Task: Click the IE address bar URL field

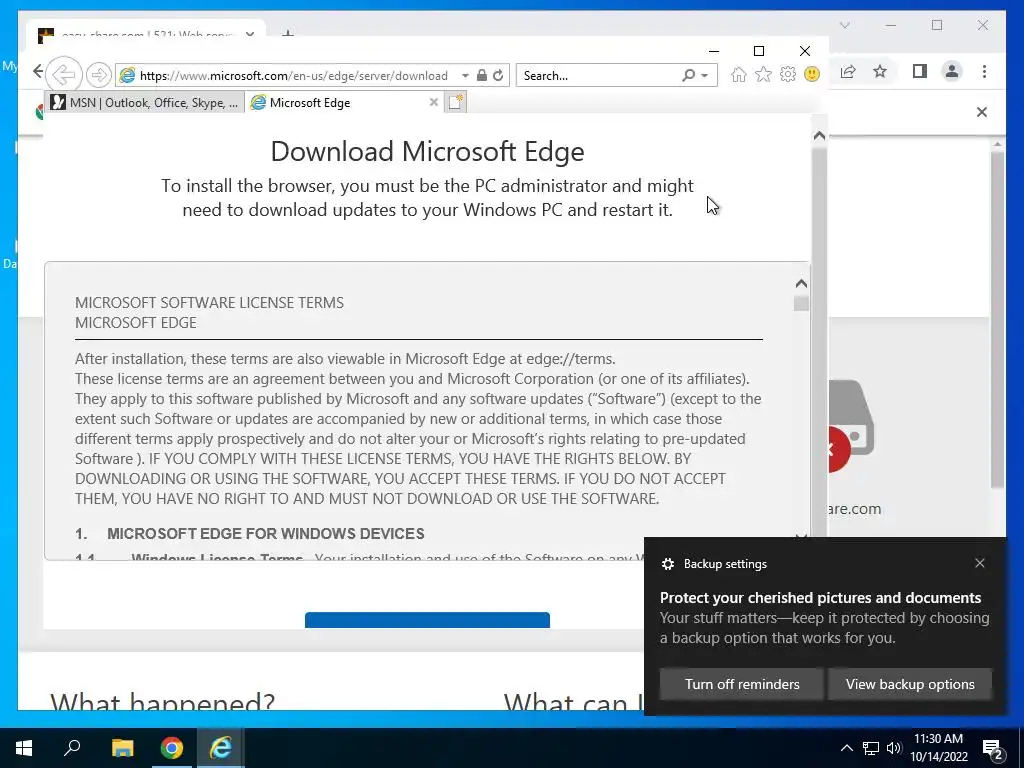Action: point(293,75)
